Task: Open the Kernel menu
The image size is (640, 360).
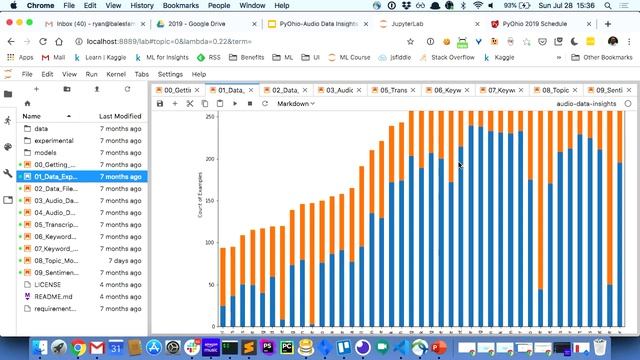Action: (116, 74)
